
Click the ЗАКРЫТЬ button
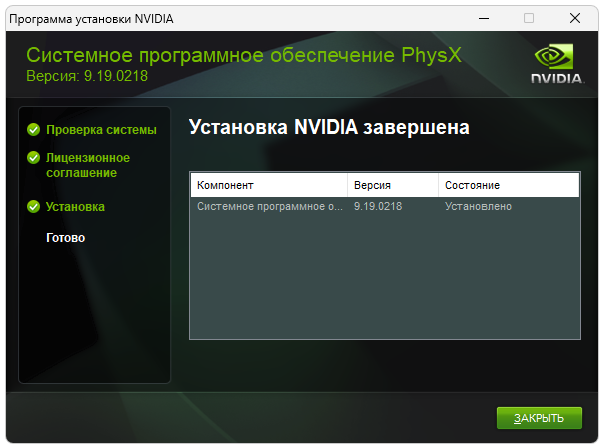[x=539, y=418]
